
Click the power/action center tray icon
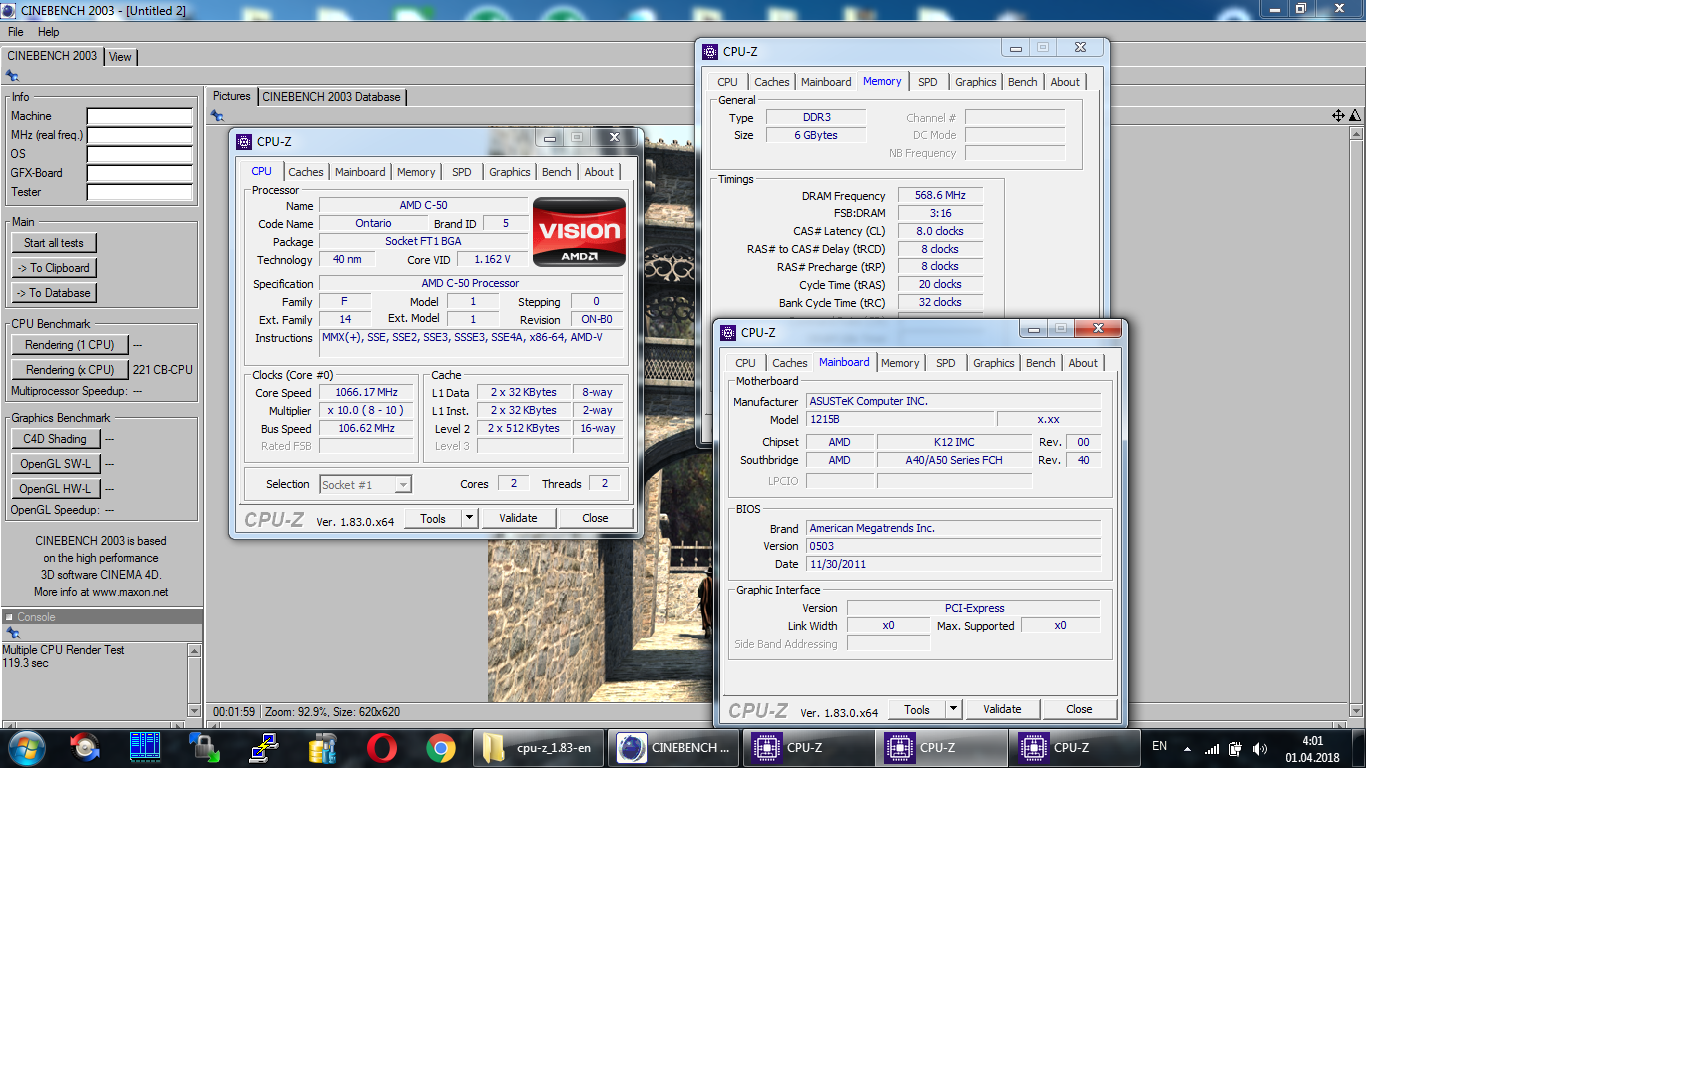[1235, 749]
